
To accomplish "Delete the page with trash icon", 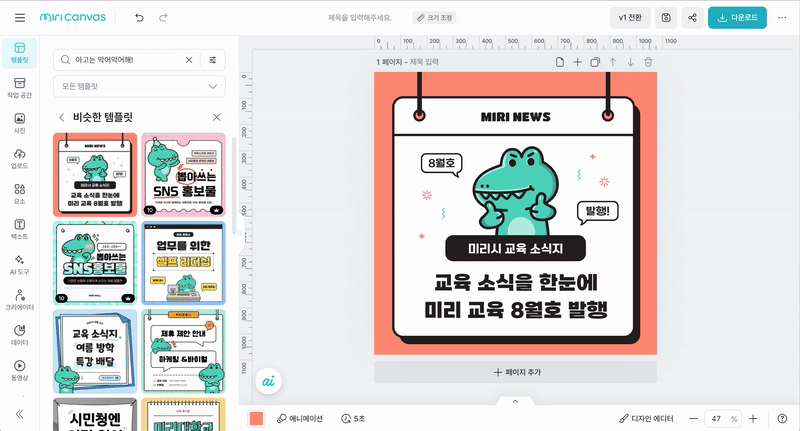I will tap(648, 62).
